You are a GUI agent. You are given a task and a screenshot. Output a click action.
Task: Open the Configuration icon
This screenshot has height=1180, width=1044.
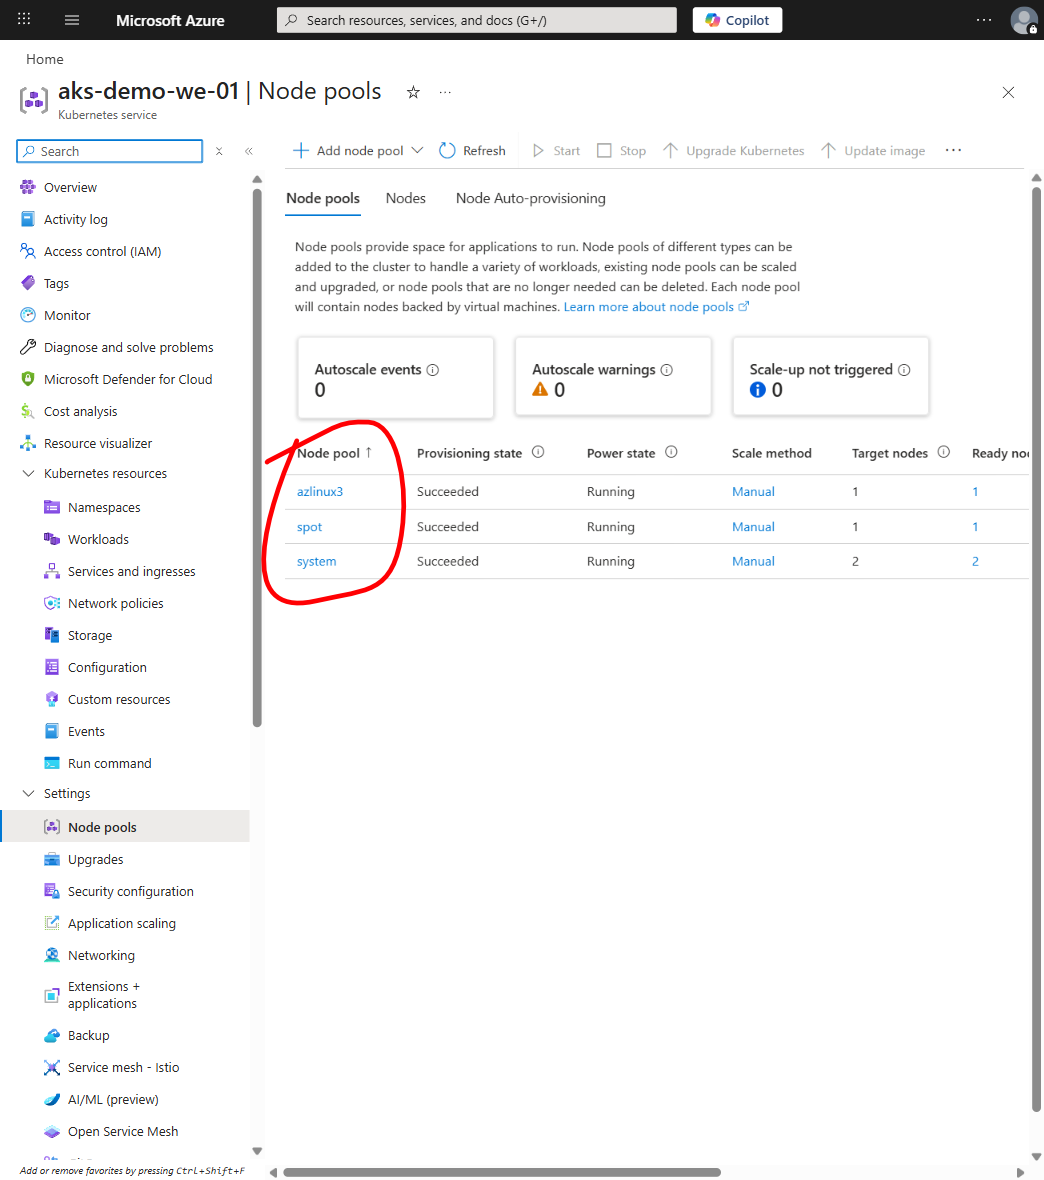click(x=52, y=668)
